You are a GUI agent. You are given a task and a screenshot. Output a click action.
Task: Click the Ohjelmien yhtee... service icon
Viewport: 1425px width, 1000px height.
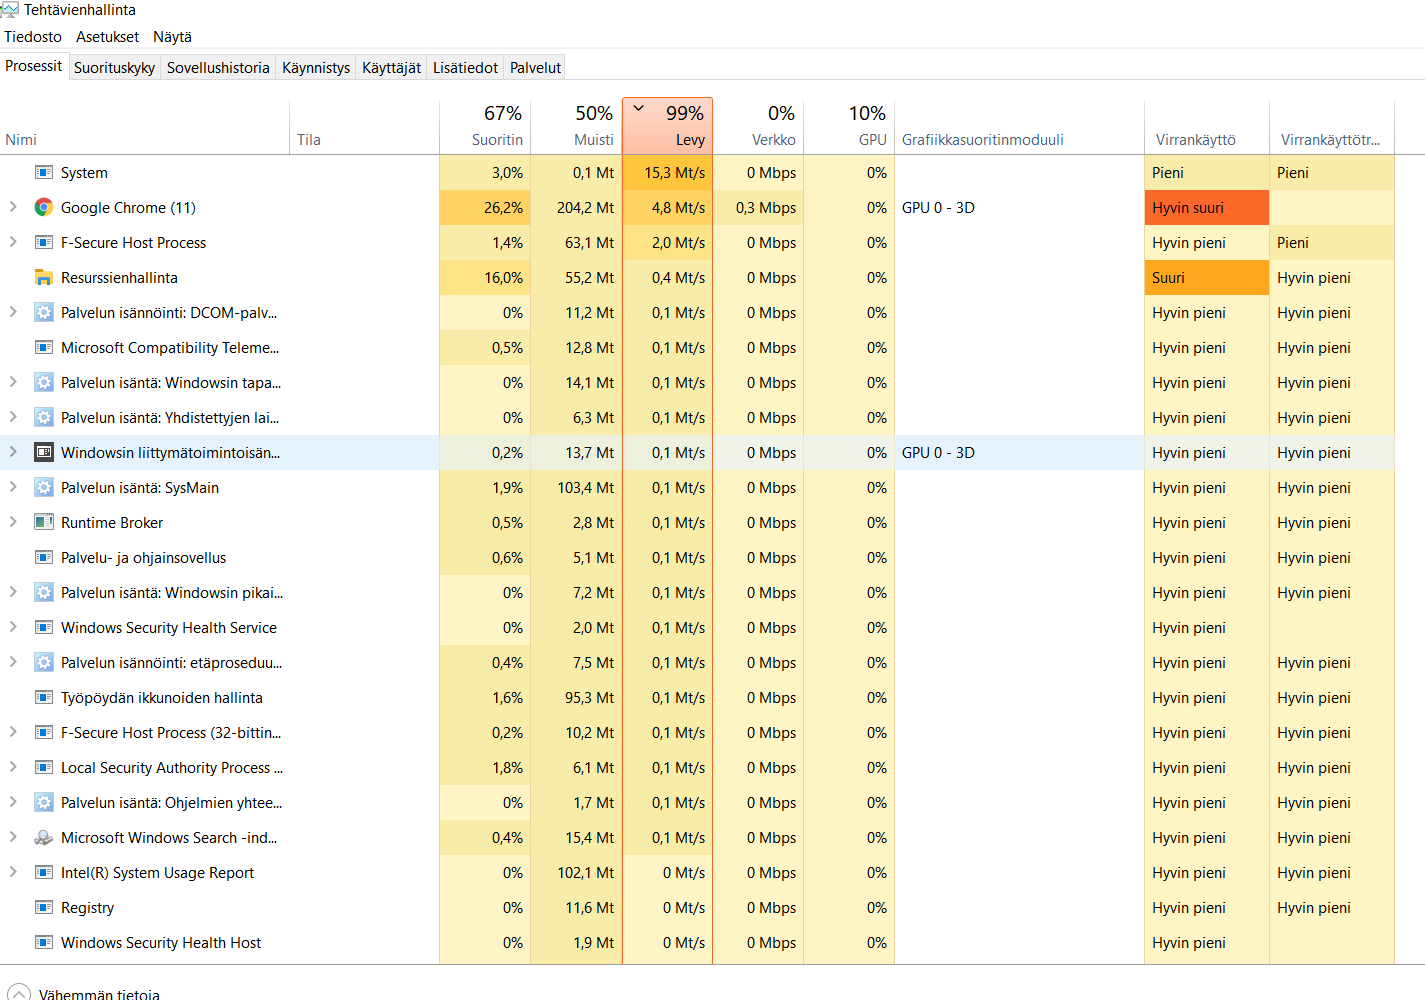(x=44, y=803)
